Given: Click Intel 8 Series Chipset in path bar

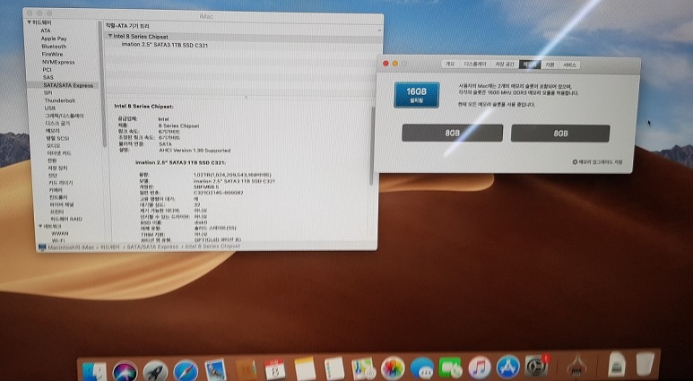Looking at the screenshot, I should (x=212, y=246).
